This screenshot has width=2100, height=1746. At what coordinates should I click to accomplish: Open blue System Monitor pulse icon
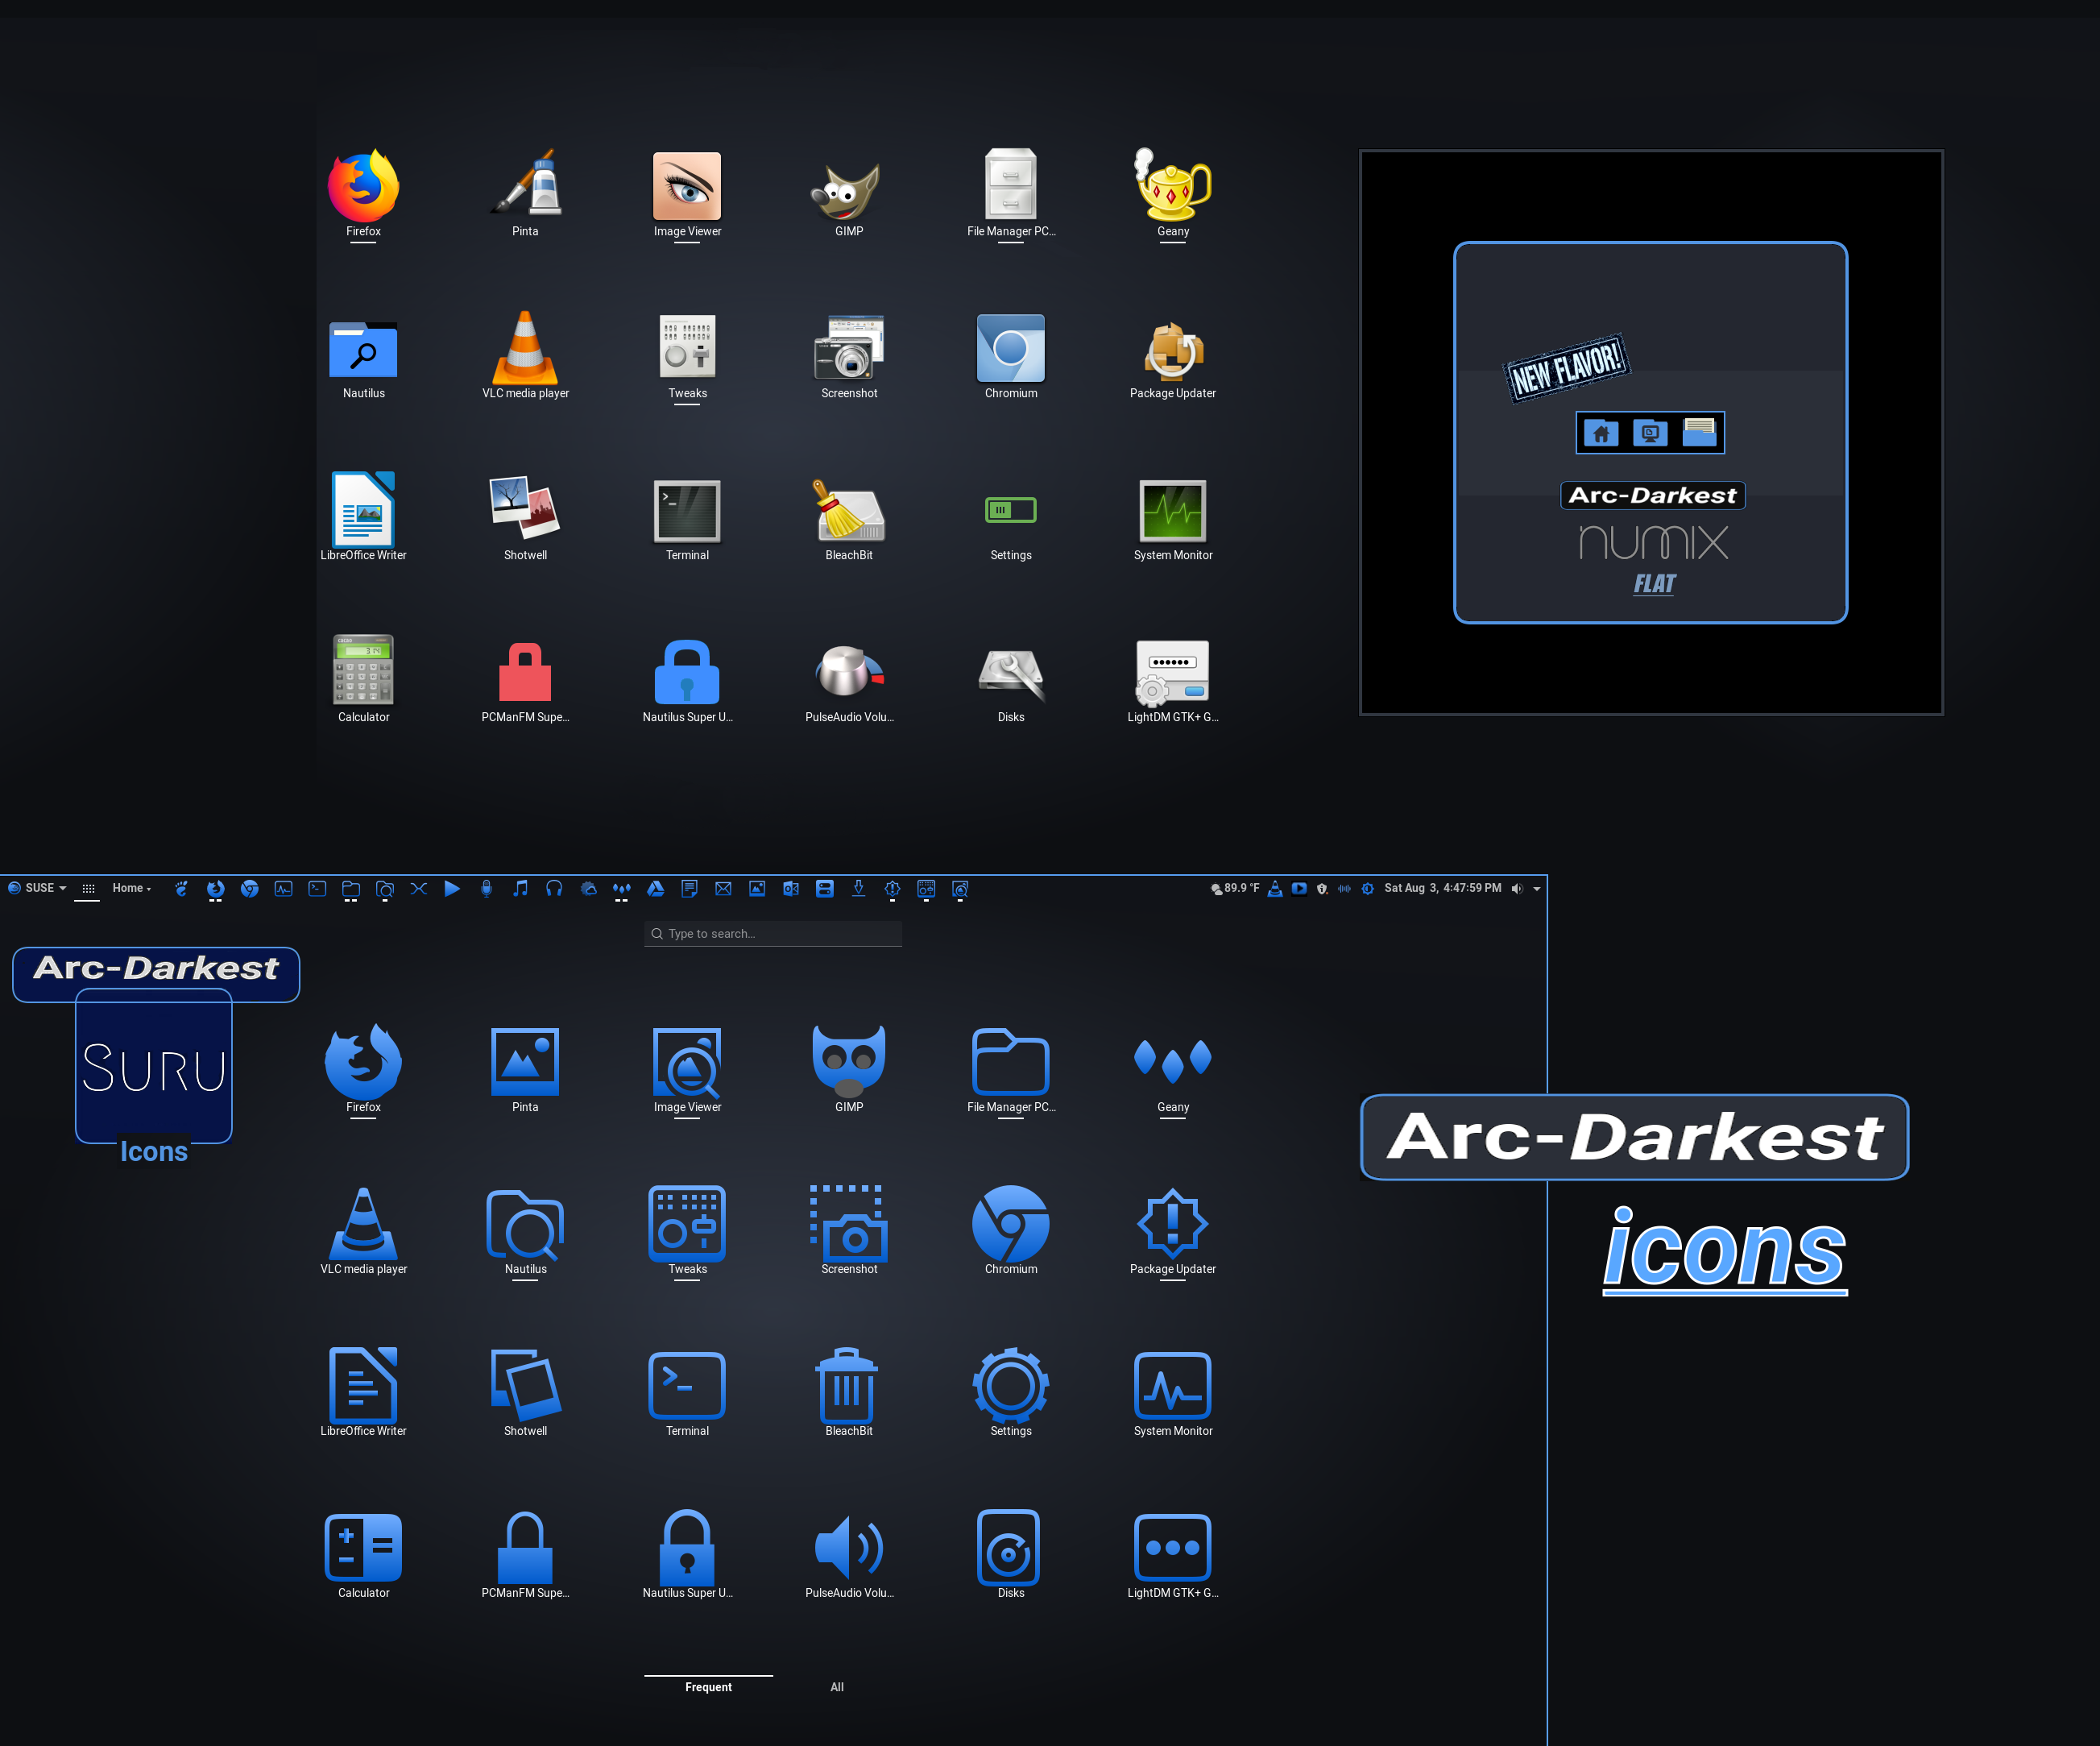1173,1385
